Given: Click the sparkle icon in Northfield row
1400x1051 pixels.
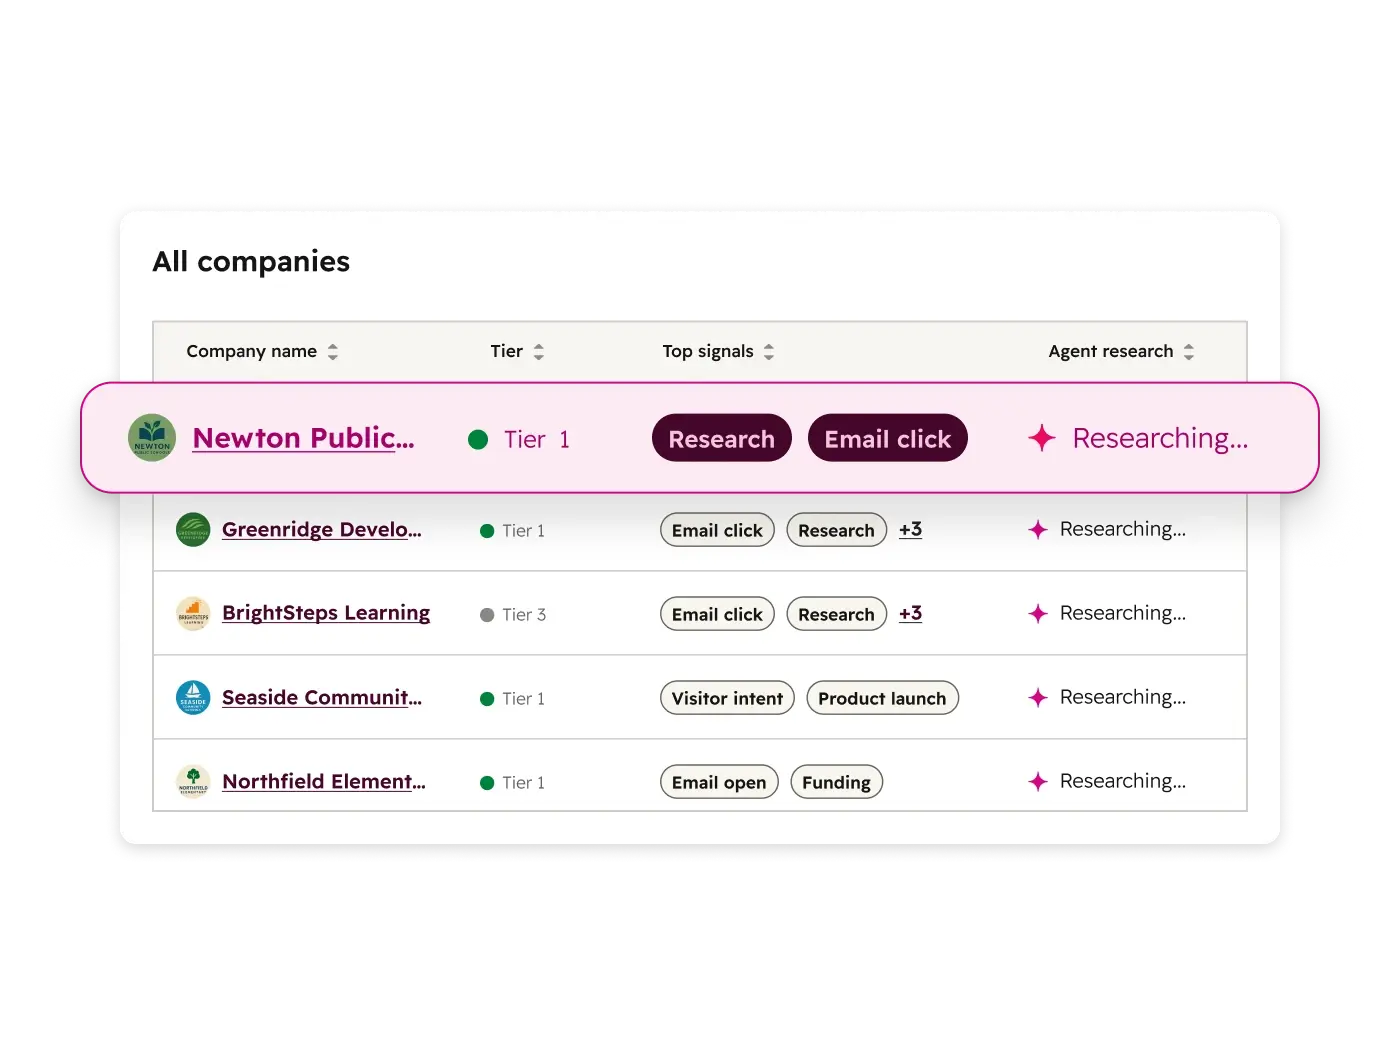Looking at the screenshot, I should click(1038, 782).
